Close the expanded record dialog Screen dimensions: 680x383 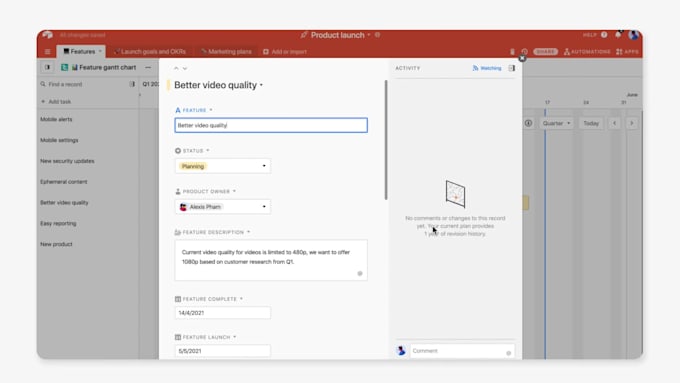pos(522,58)
